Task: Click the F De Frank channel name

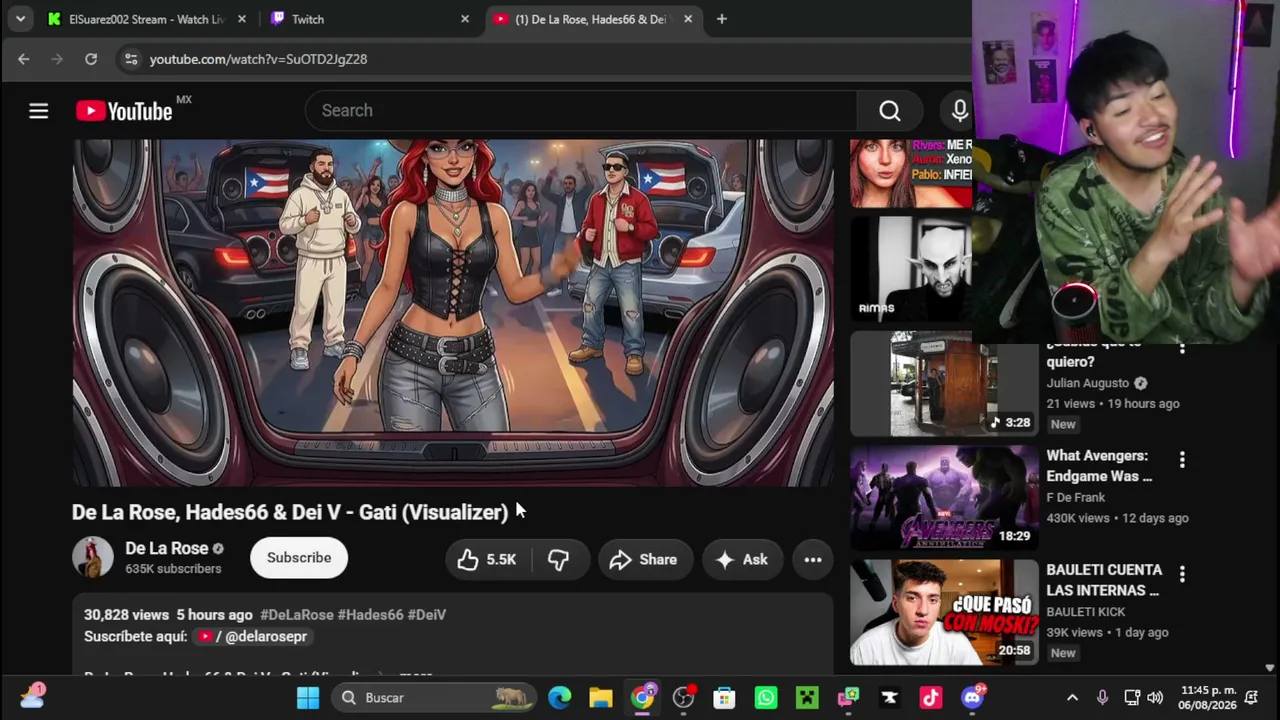Action: 1076,497
